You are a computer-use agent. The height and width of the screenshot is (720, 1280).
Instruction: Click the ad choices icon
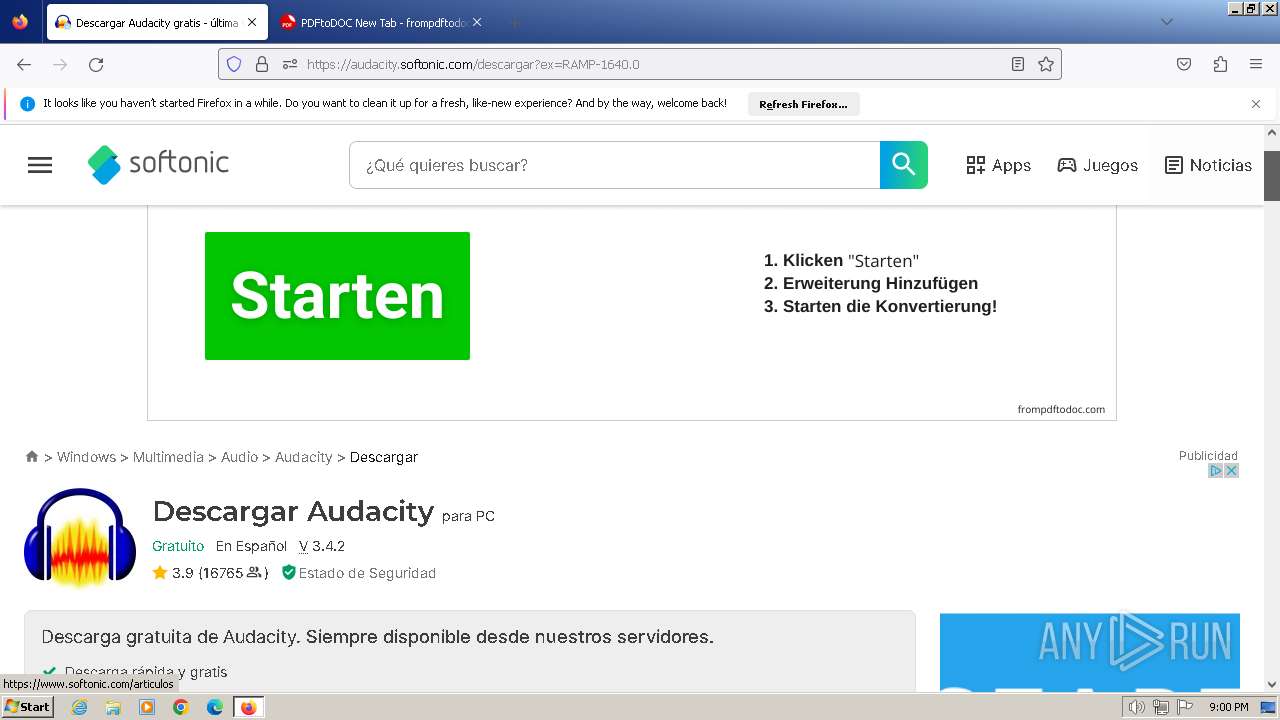[1216, 470]
